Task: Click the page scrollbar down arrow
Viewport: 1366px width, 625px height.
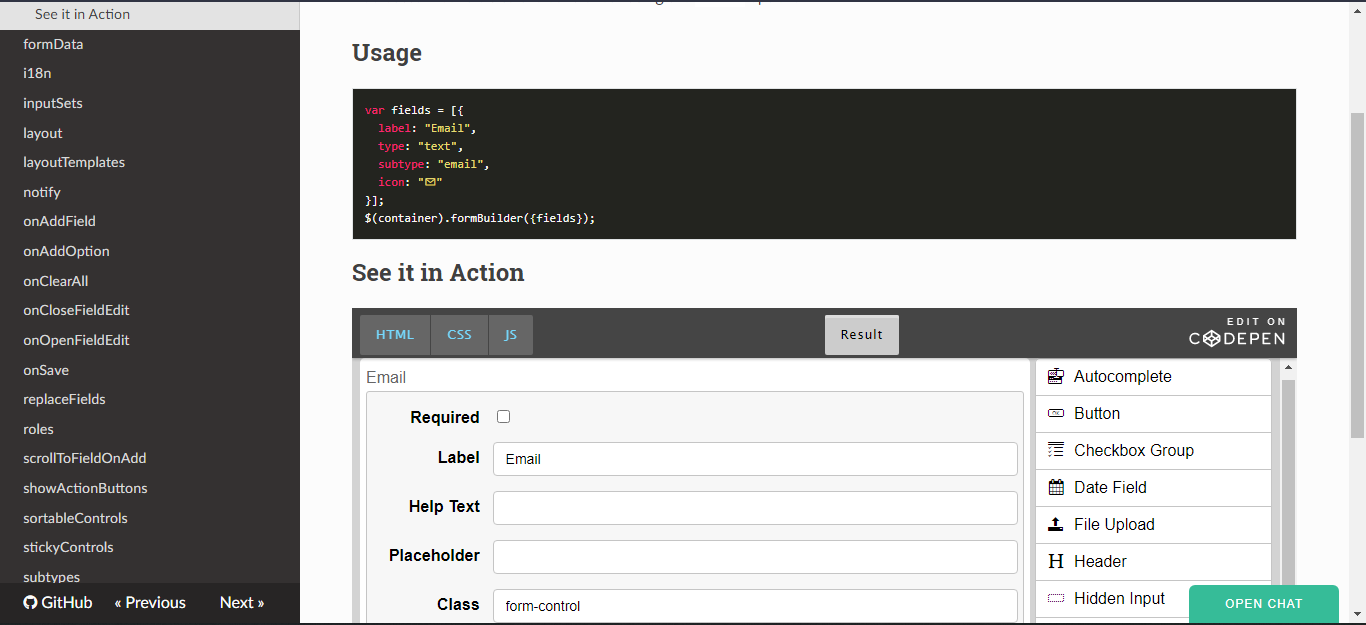Action: [1357, 613]
